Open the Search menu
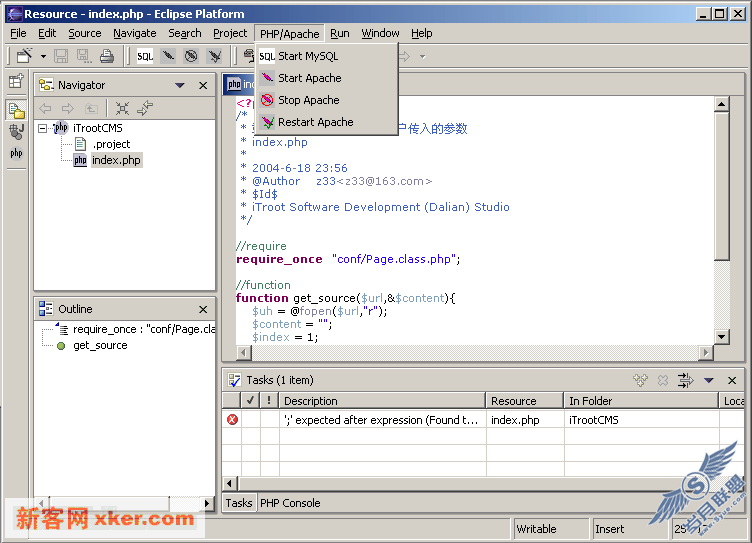This screenshot has width=752, height=543. (185, 33)
